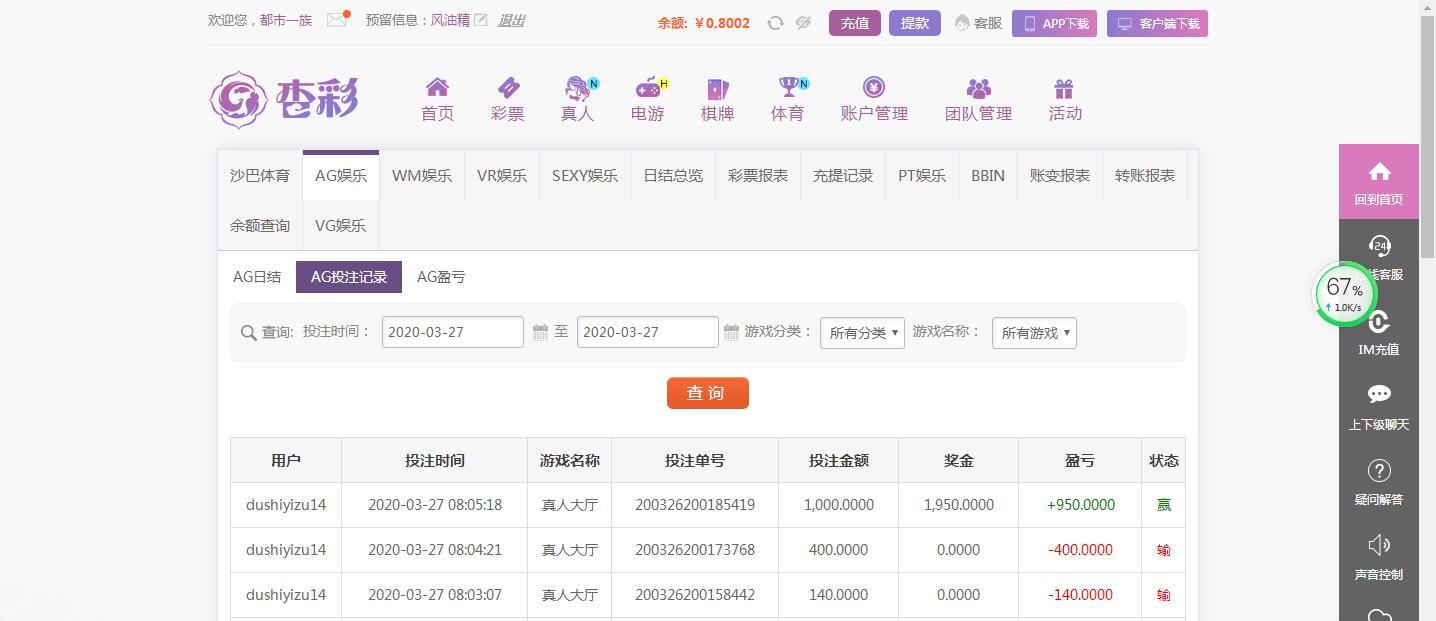1436x621 pixels.
Task: Refresh the balance amount
Action: pos(775,23)
